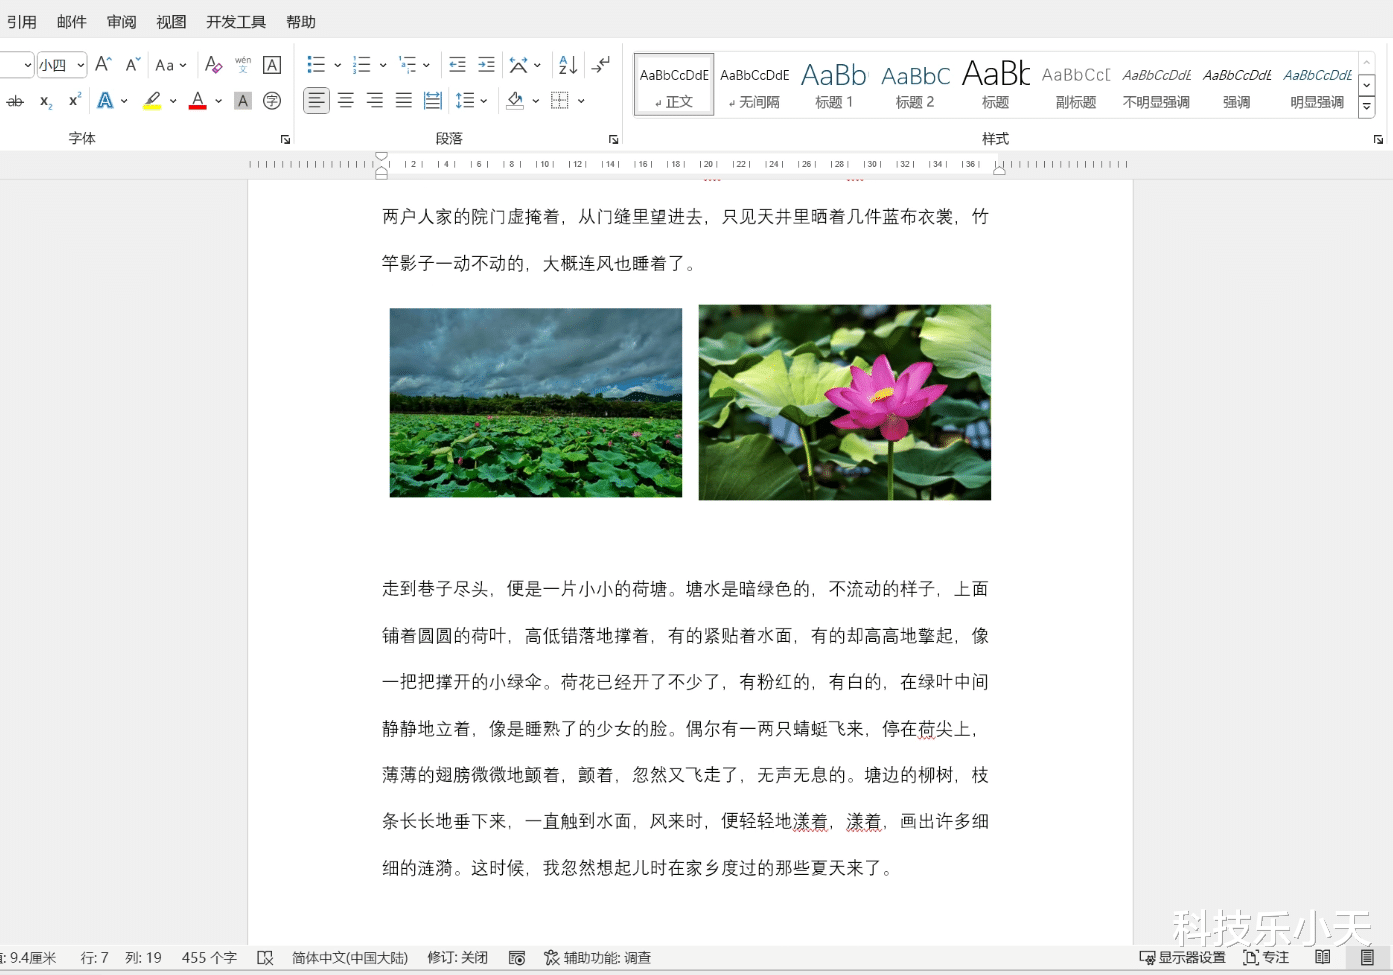Image resolution: width=1393 pixels, height=975 pixels.
Task: Increase paragraph indent
Action: (486, 65)
